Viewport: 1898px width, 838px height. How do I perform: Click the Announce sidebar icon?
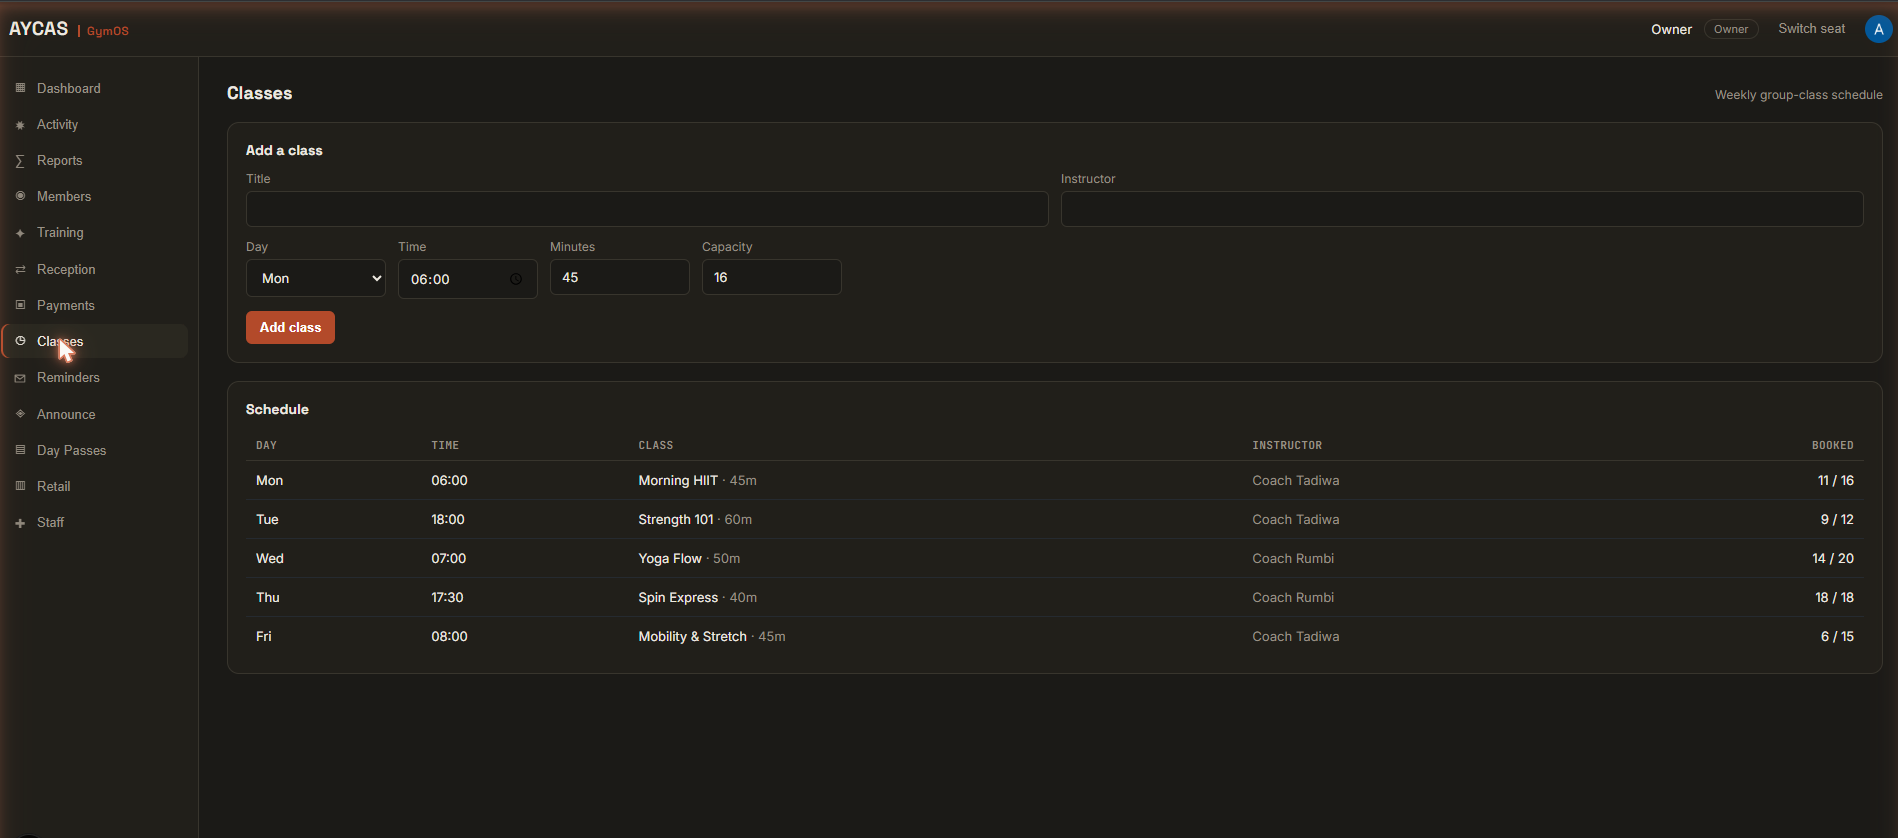click(20, 414)
